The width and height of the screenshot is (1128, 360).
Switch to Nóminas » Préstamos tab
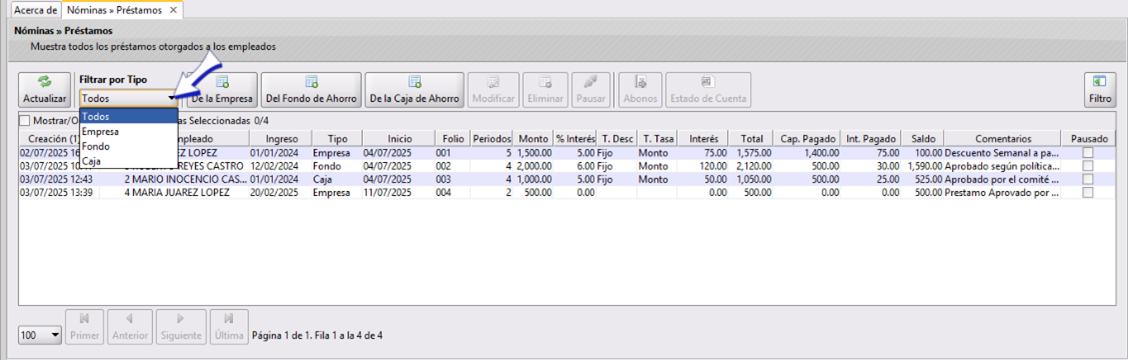[x=121, y=10]
